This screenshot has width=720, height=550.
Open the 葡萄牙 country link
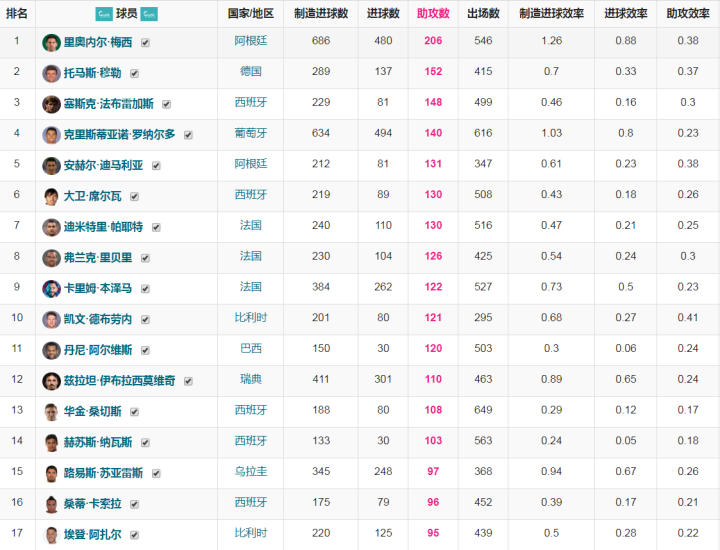250,134
